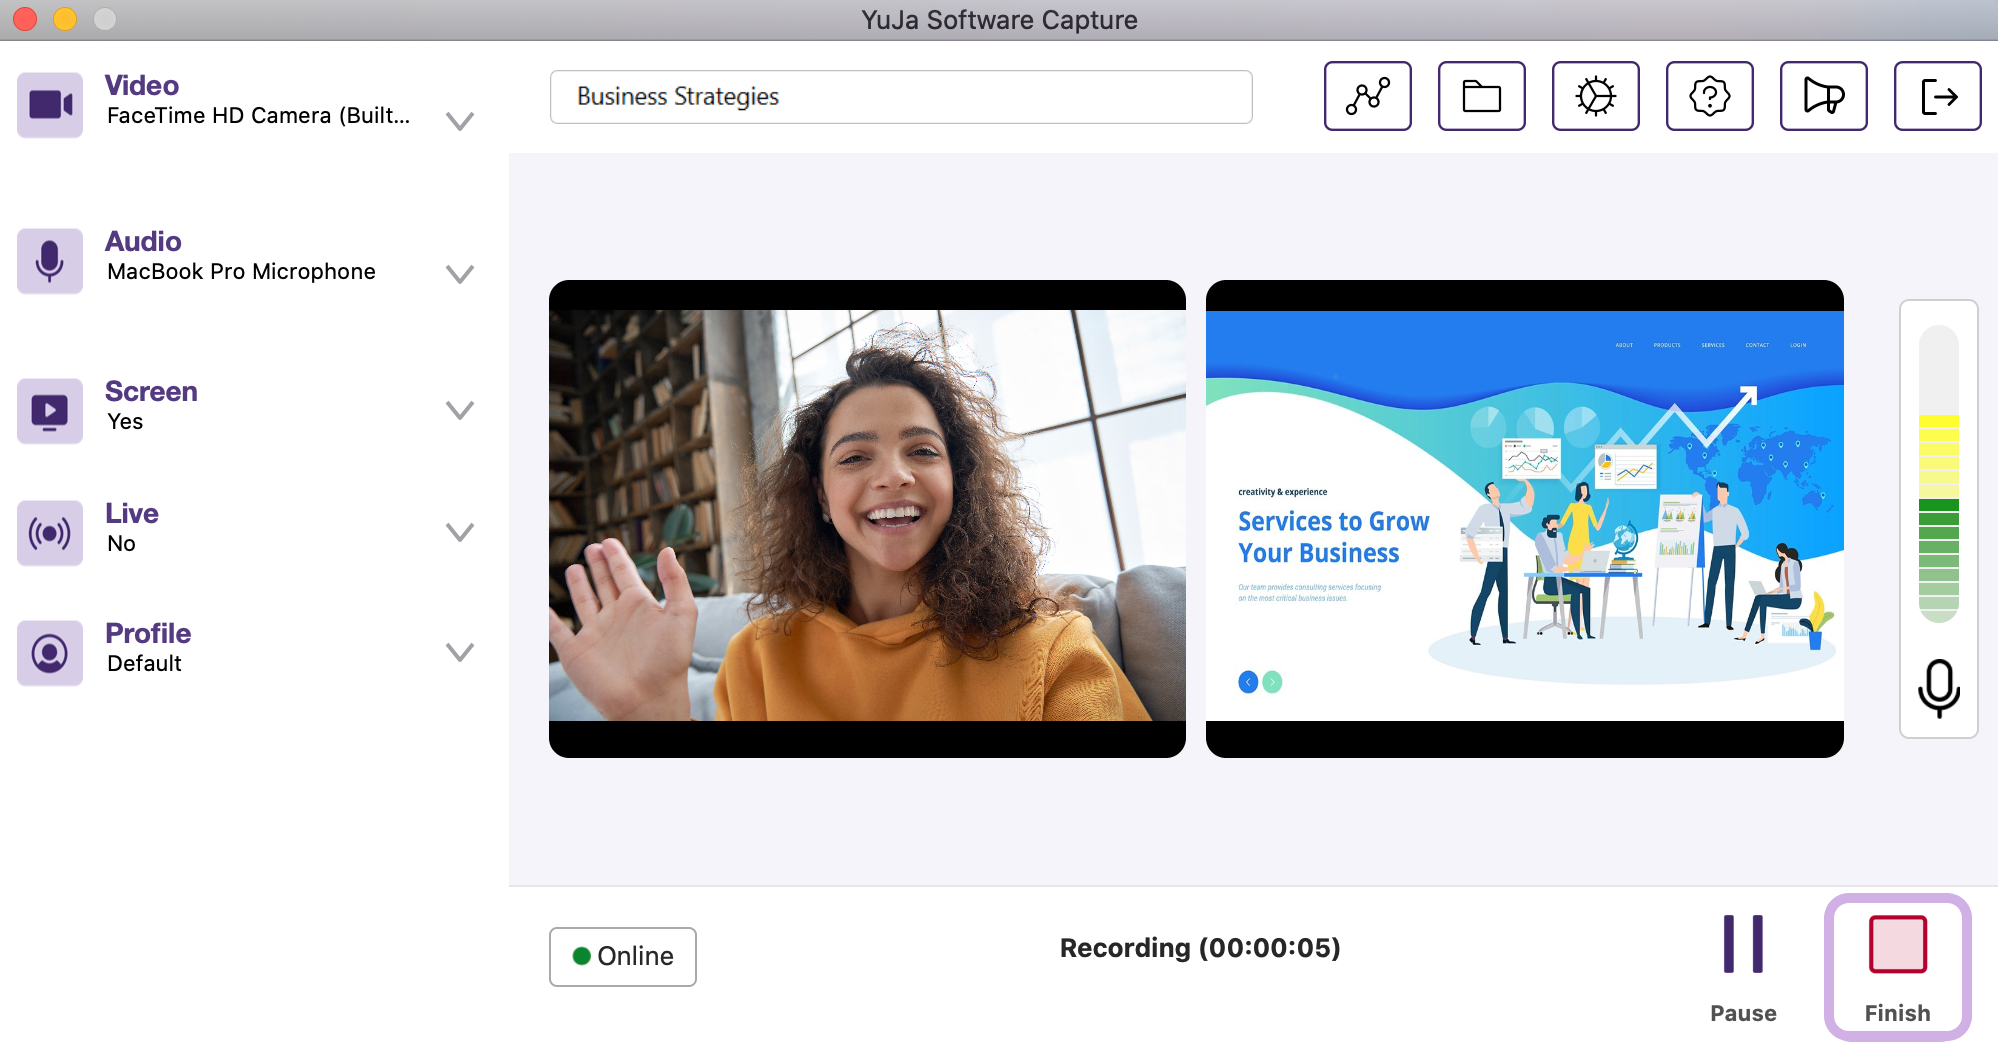Finish the recording
The height and width of the screenshot is (1042, 1998).
point(1897,966)
